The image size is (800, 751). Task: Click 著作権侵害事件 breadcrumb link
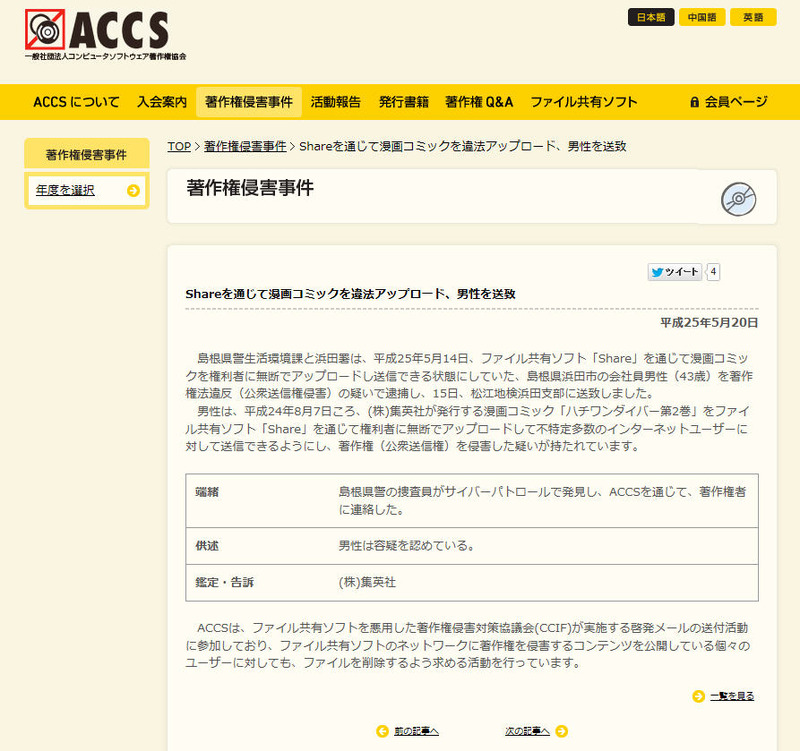tap(245, 146)
